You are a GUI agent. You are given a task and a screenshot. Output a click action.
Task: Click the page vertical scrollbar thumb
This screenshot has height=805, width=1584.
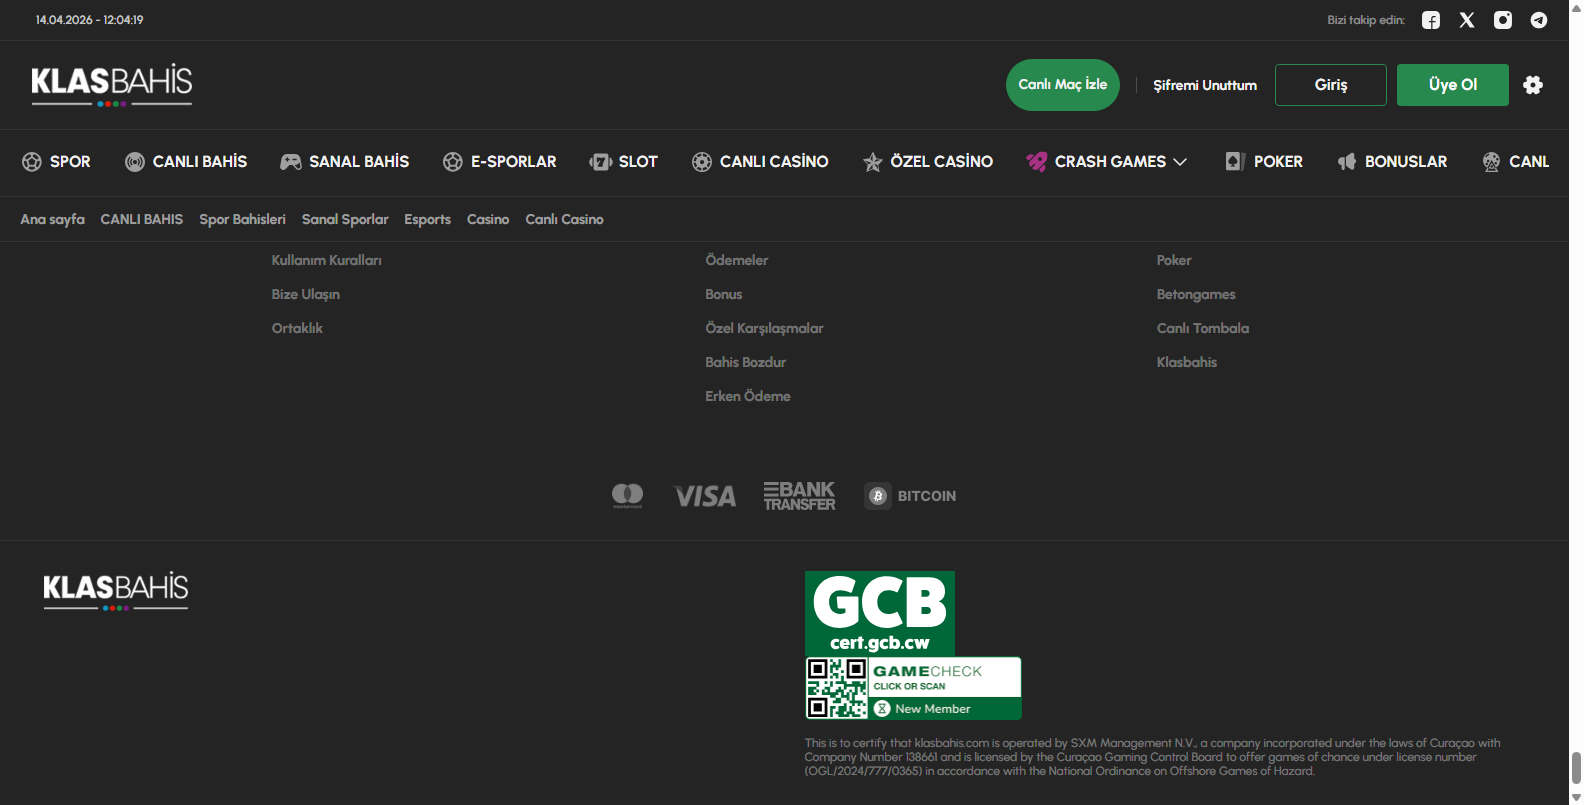[x=1576, y=768]
